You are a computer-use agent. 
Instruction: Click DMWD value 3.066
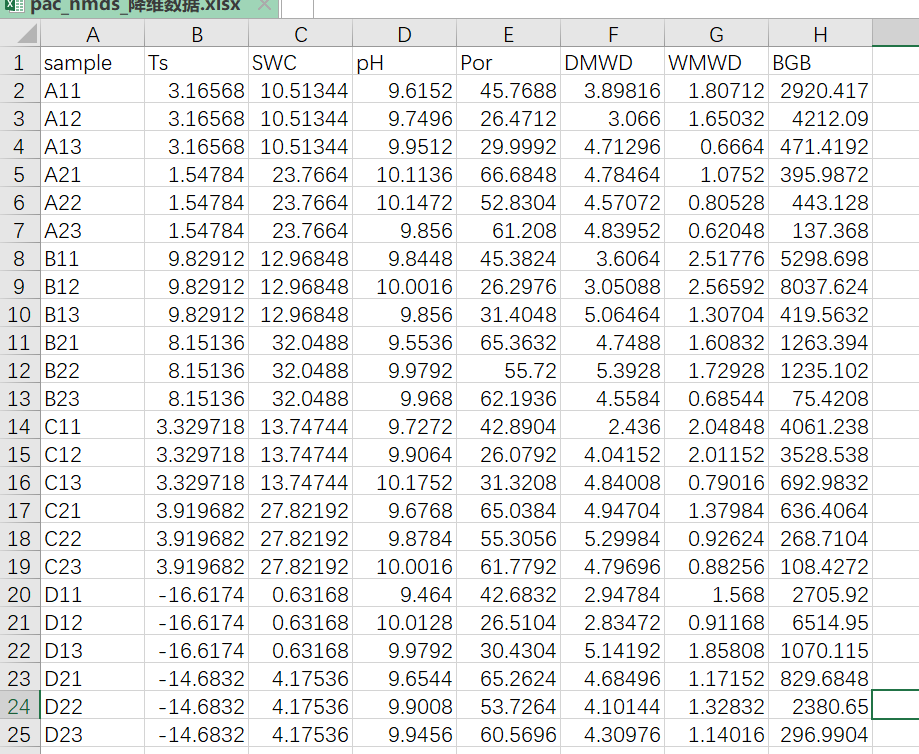pos(612,118)
